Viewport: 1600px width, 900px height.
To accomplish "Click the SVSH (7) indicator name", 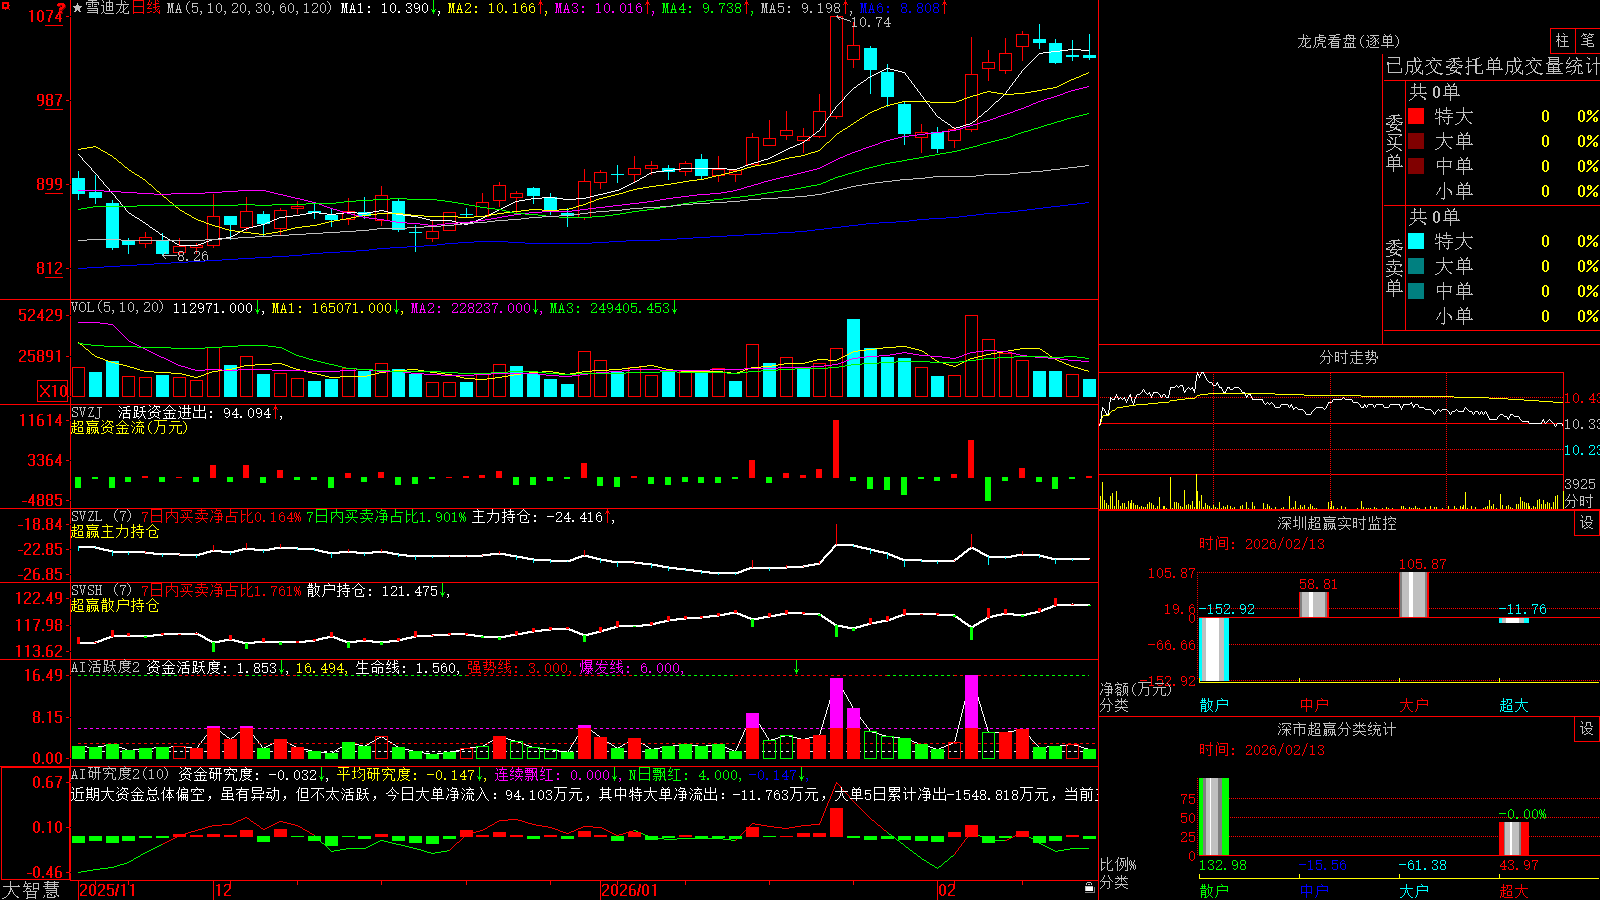I will pos(101,590).
